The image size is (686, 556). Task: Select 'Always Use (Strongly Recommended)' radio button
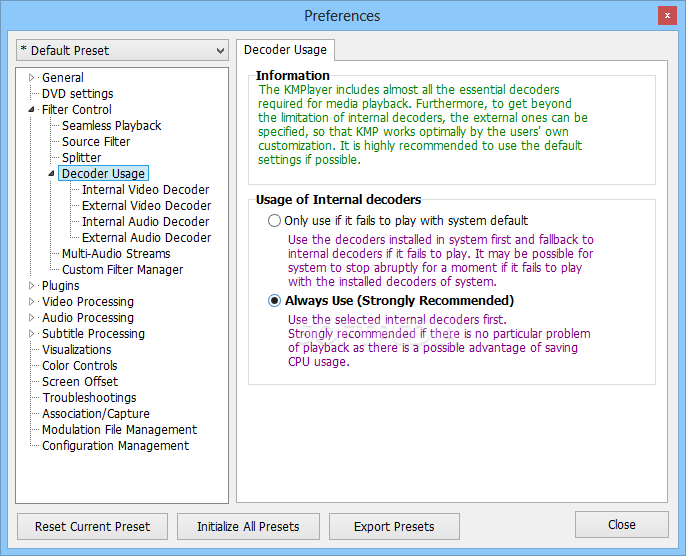point(274,301)
